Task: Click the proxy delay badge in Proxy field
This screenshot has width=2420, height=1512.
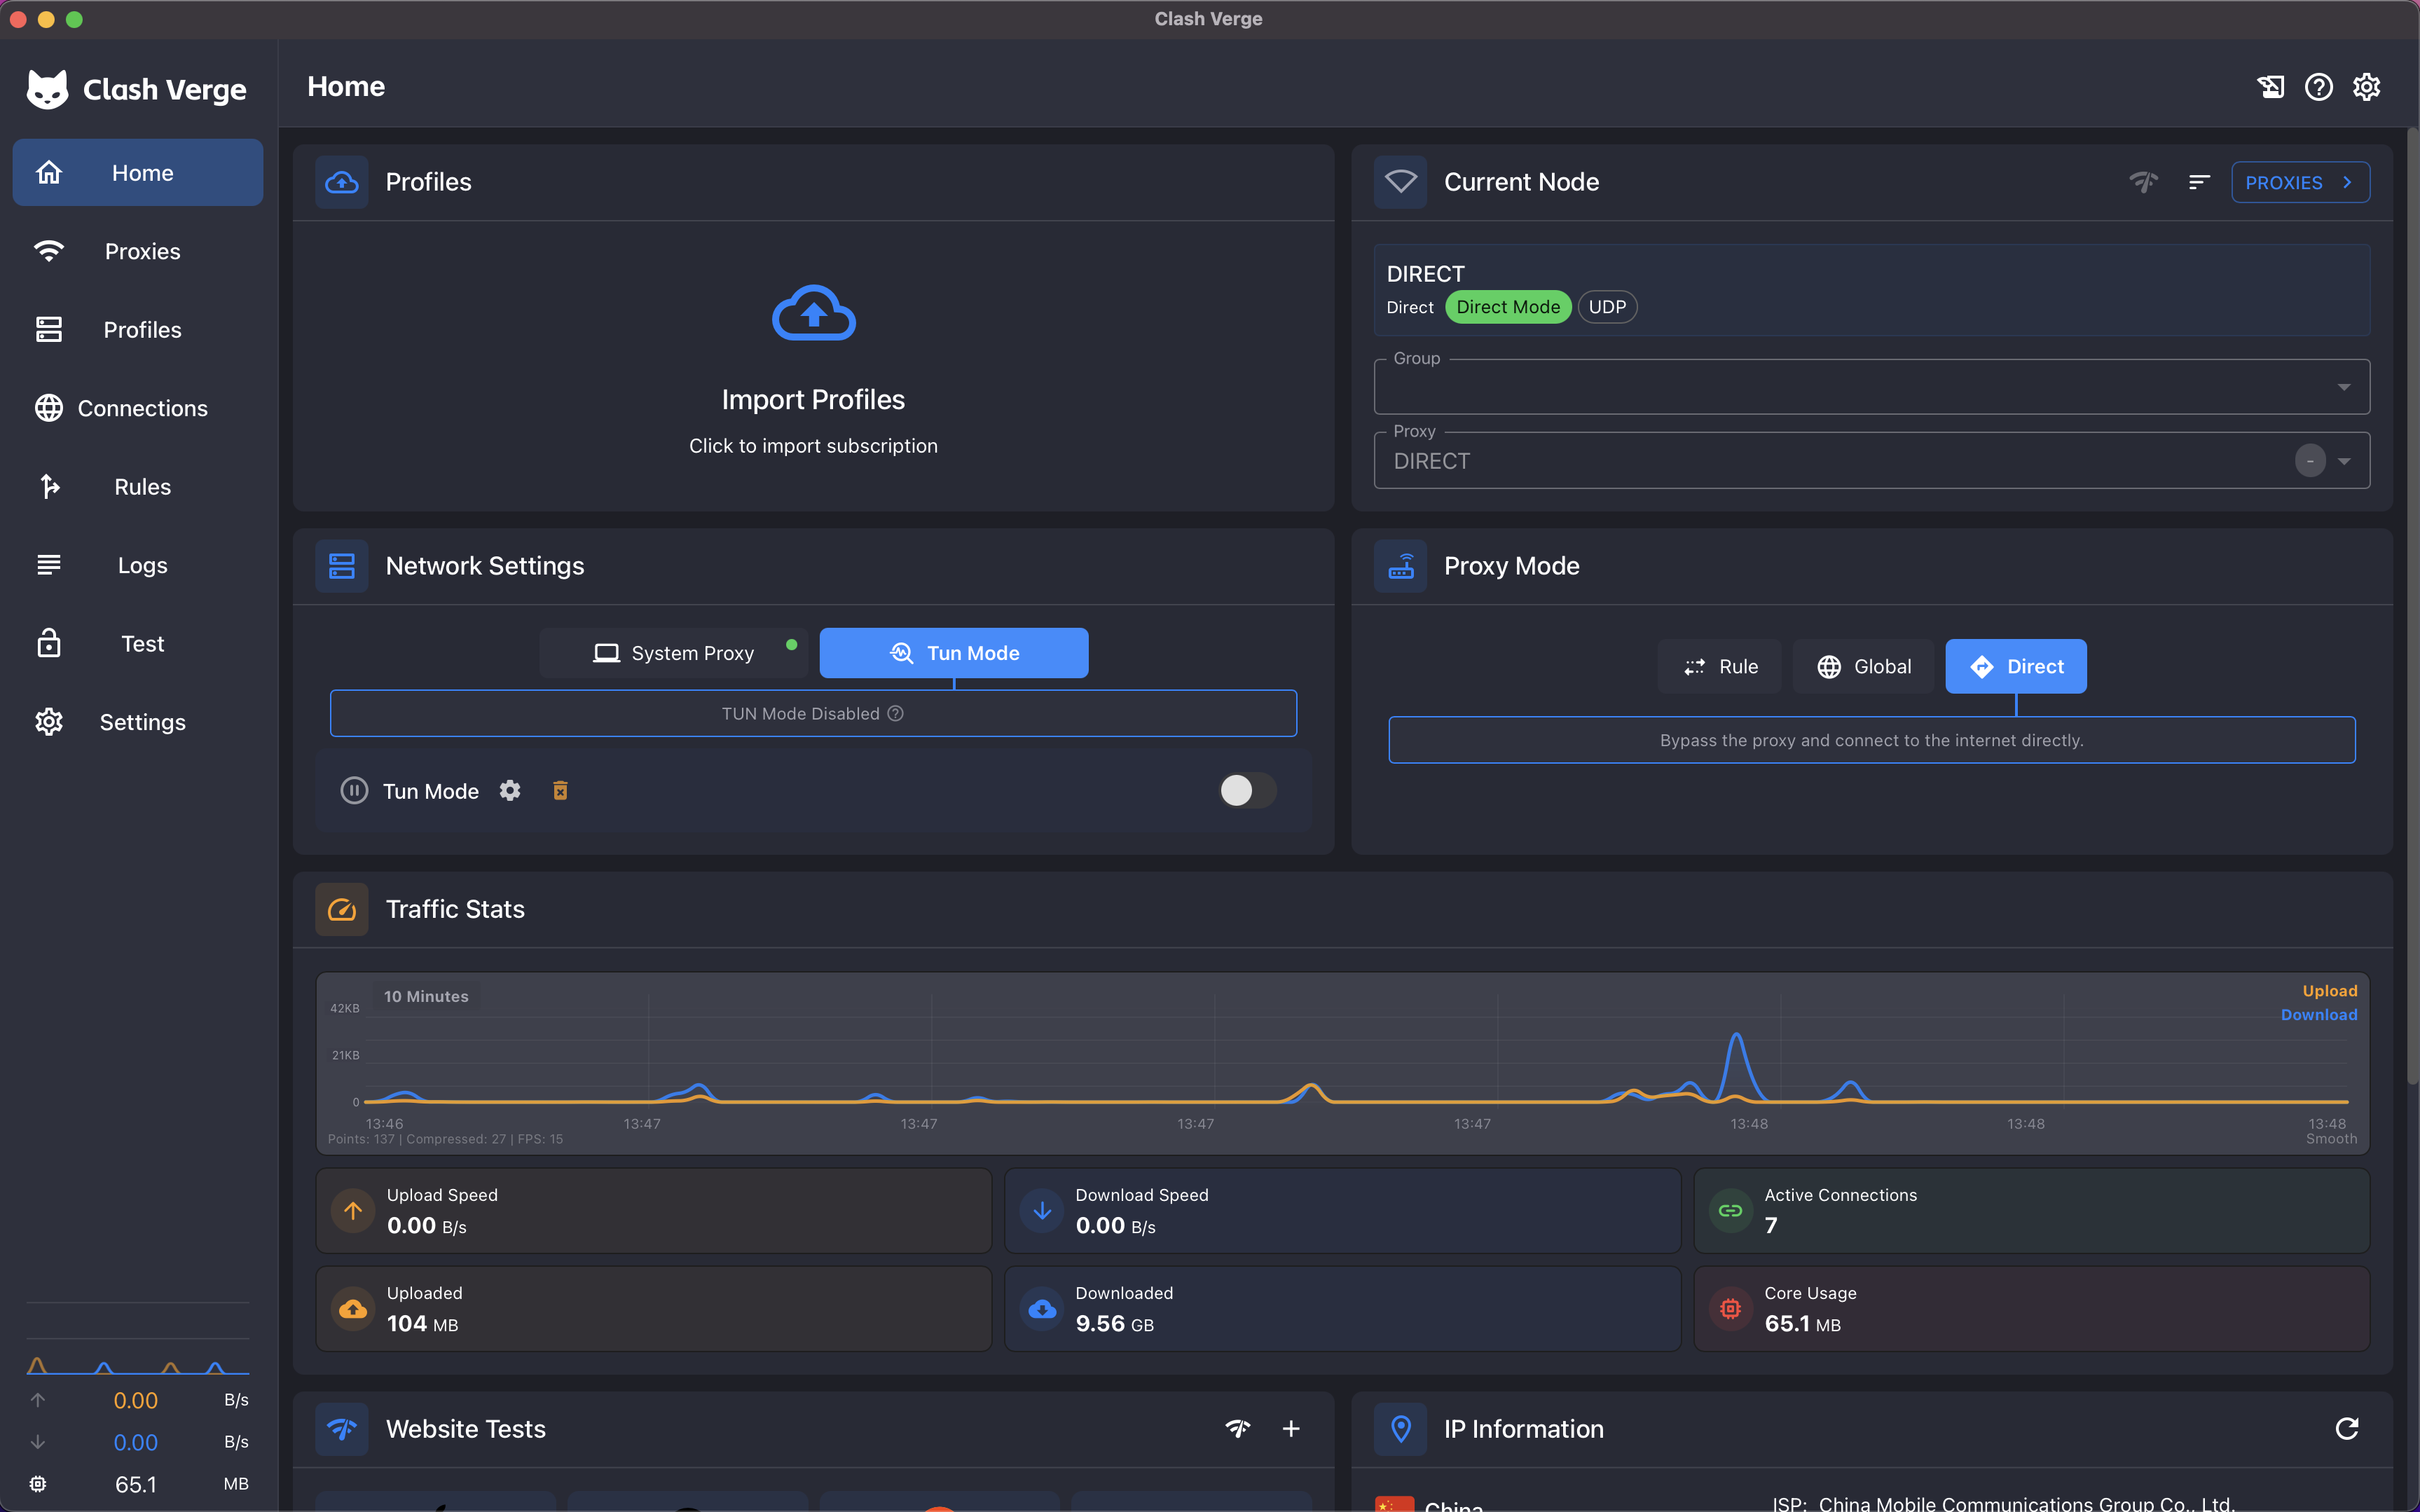Action: pyautogui.click(x=2310, y=461)
